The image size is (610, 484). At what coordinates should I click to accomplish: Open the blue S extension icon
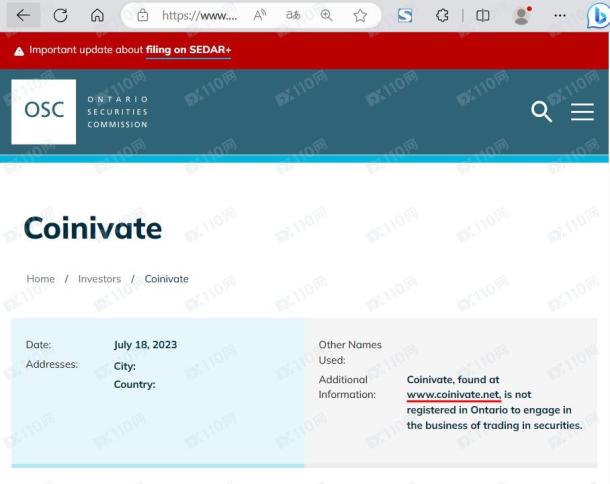click(x=405, y=16)
